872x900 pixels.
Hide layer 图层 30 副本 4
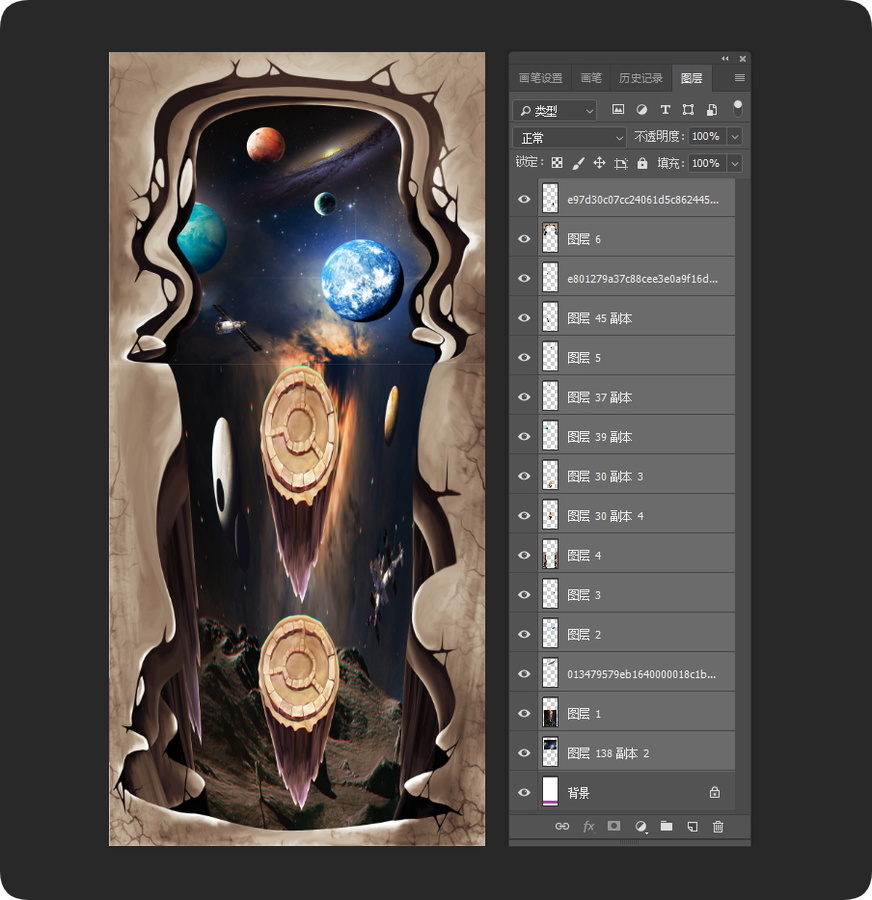pos(524,515)
